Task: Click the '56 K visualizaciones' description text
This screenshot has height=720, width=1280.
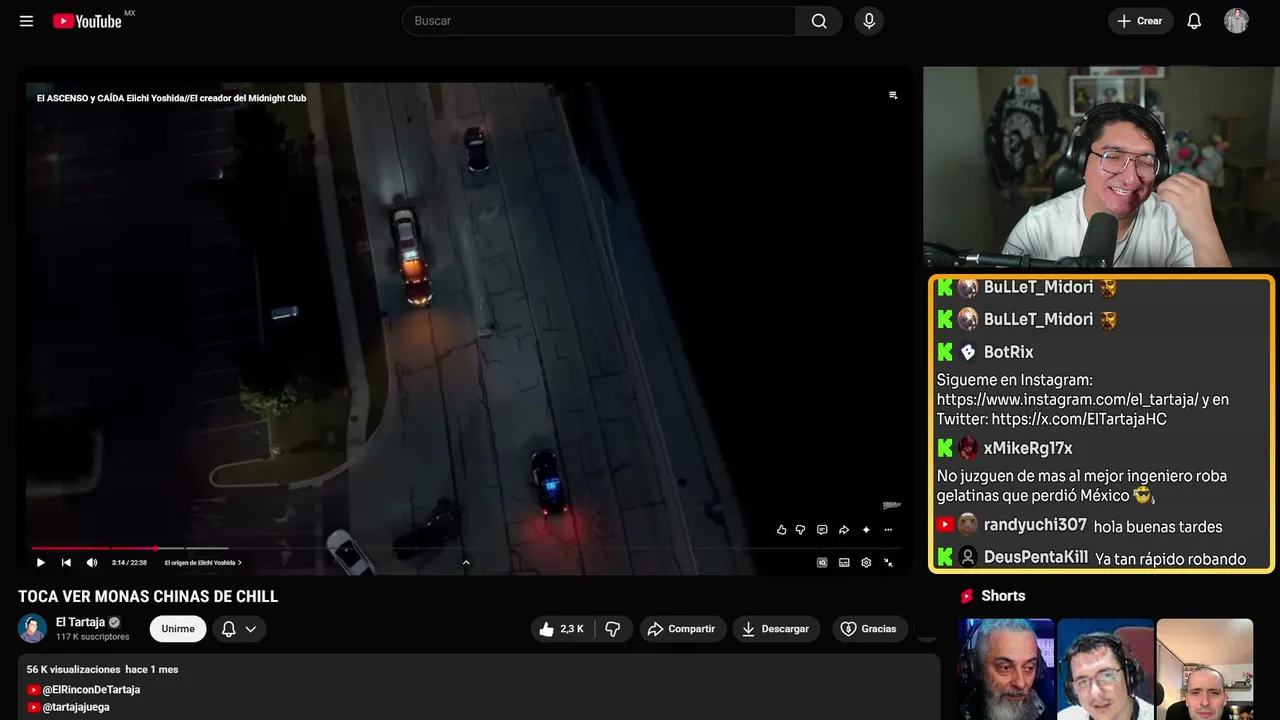Action: coord(74,669)
